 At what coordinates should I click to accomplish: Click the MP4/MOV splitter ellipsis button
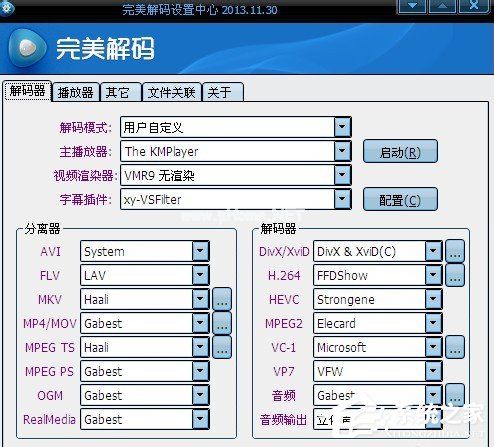(x=222, y=323)
